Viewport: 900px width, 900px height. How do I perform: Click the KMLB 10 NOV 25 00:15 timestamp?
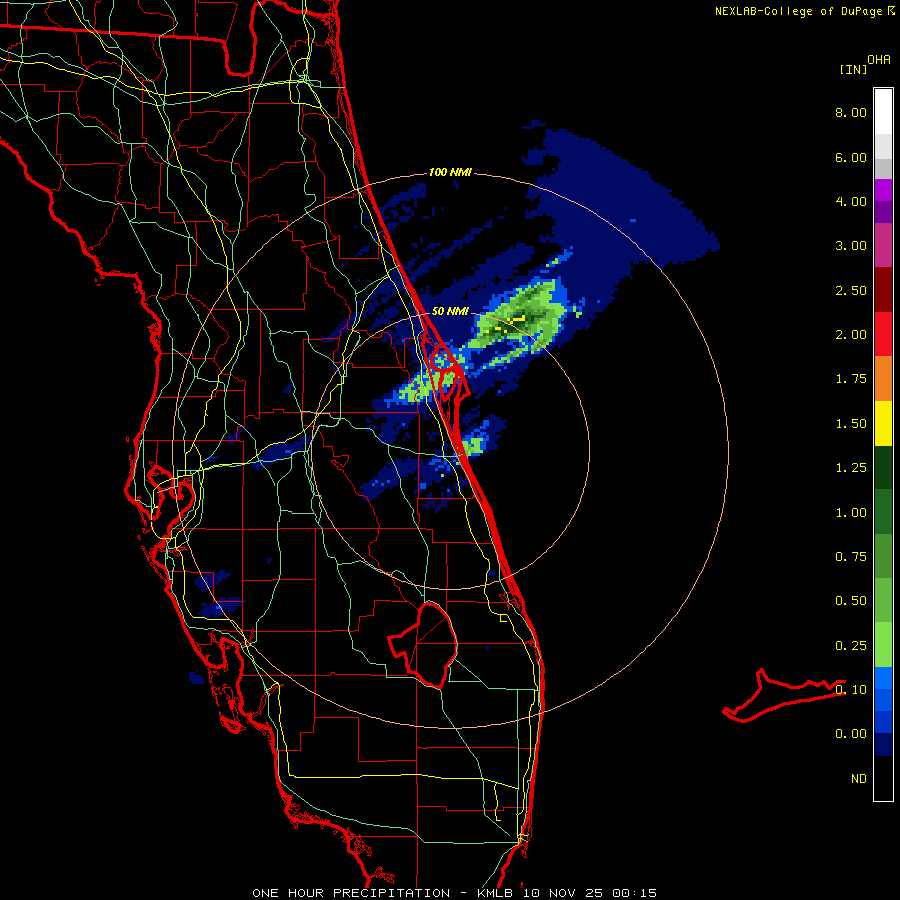pyautogui.click(x=567, y=893)
